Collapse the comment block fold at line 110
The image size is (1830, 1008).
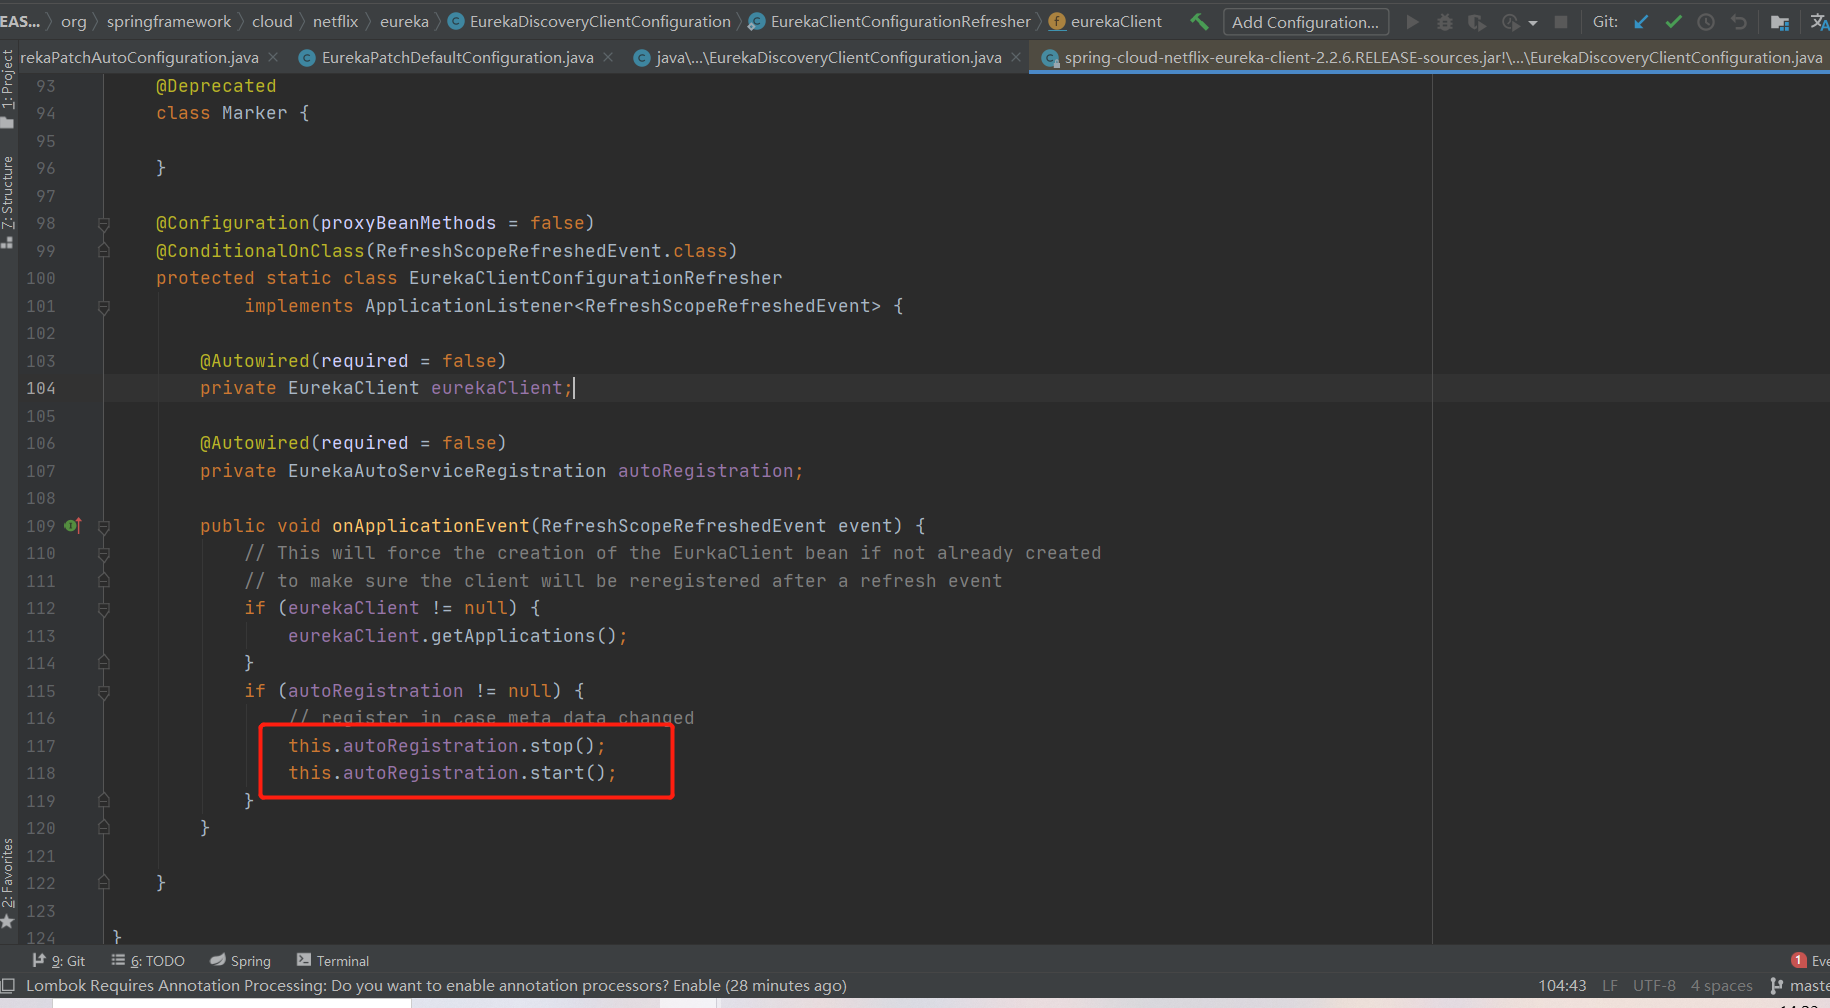point(104,554)
